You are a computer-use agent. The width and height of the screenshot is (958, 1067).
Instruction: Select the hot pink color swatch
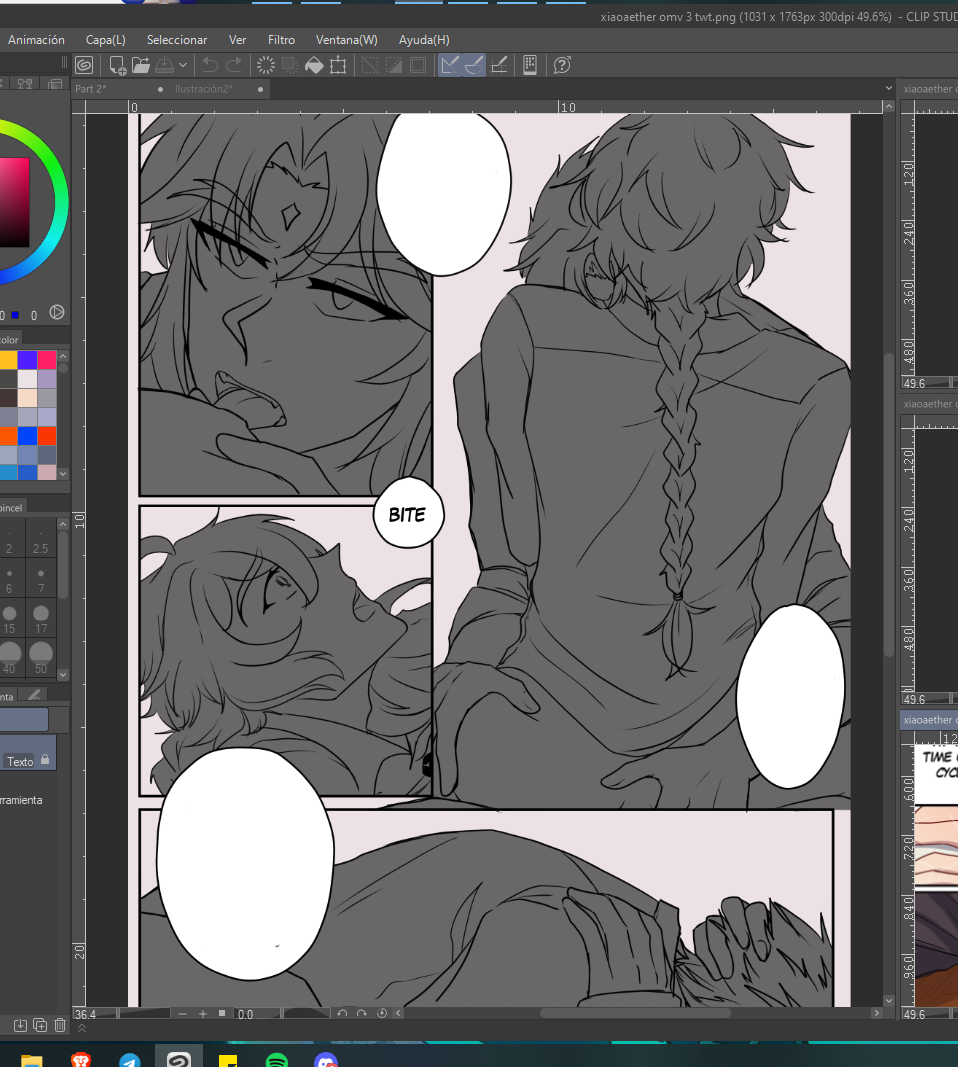point(47,359)
